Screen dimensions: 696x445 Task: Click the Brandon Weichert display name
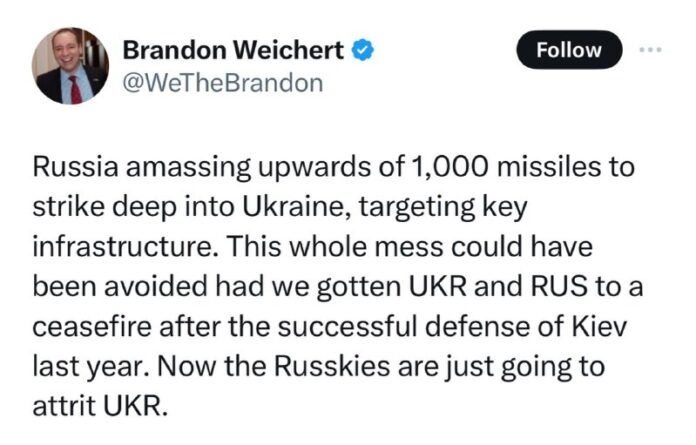click(232, 49)
